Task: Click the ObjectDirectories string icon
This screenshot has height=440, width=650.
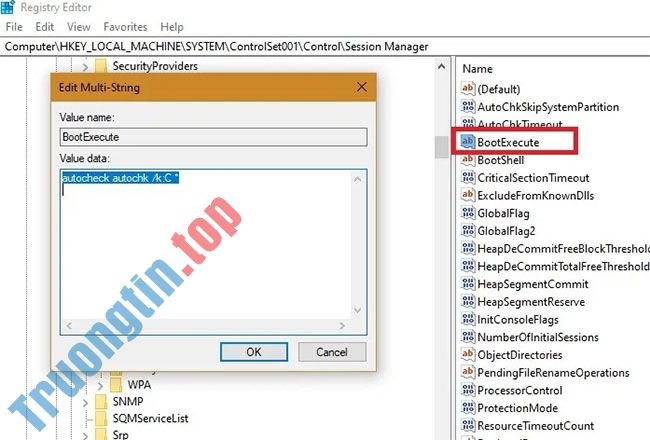Action: [x=468, y=354]
